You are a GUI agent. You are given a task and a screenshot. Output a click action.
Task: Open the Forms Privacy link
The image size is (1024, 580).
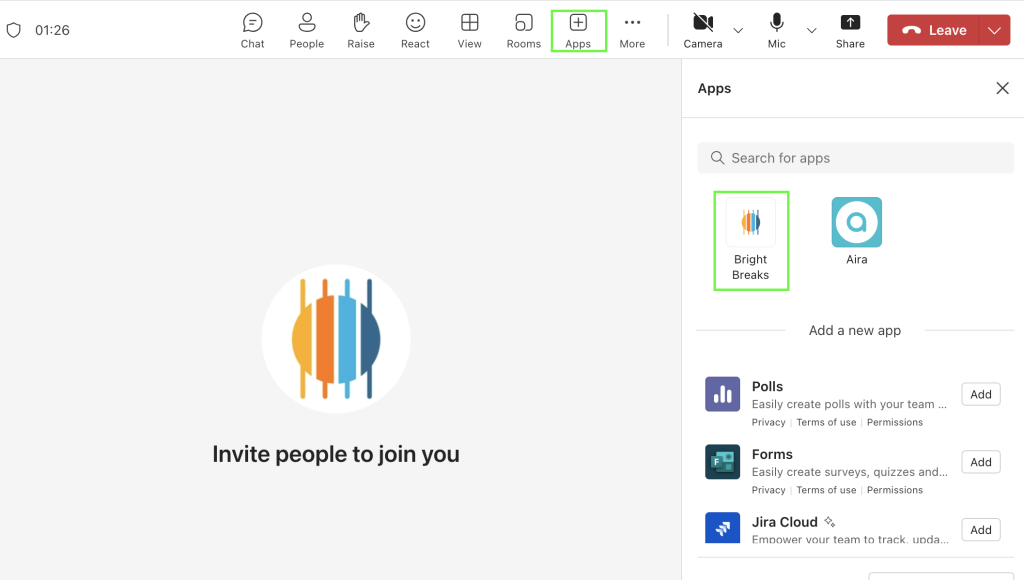coord(768,490)
